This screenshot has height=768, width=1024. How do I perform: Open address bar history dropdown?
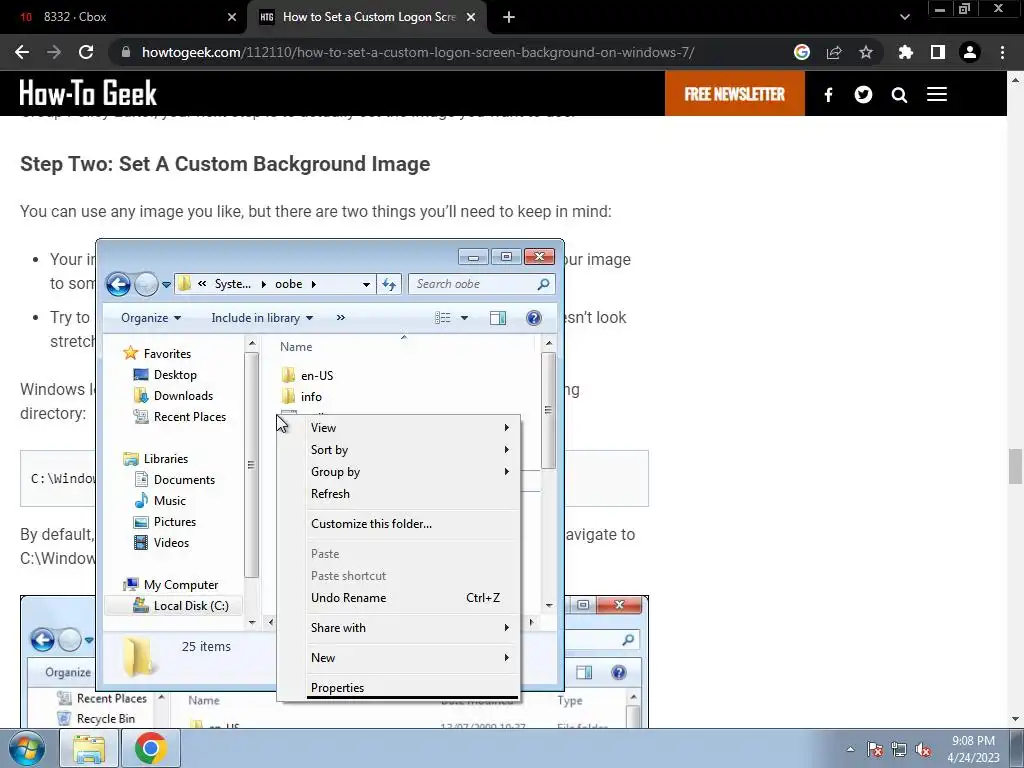tap(366, 284)
